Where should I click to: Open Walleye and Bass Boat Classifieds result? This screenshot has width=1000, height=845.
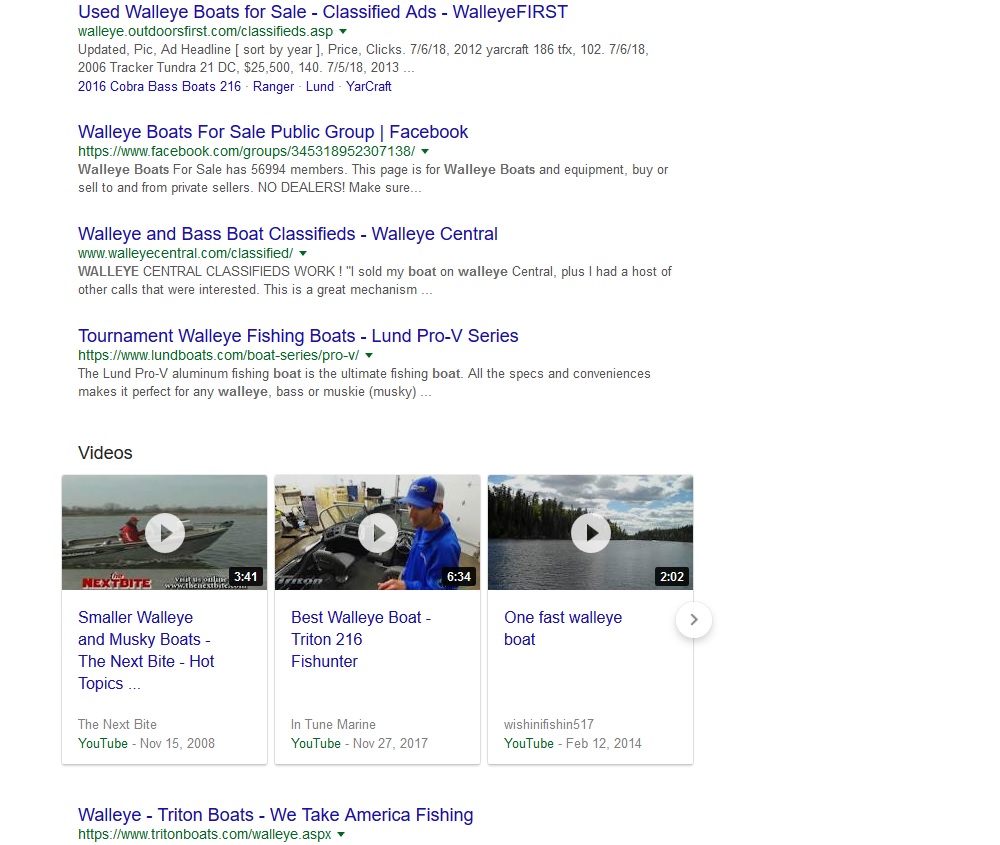click(x=287, y=234)
